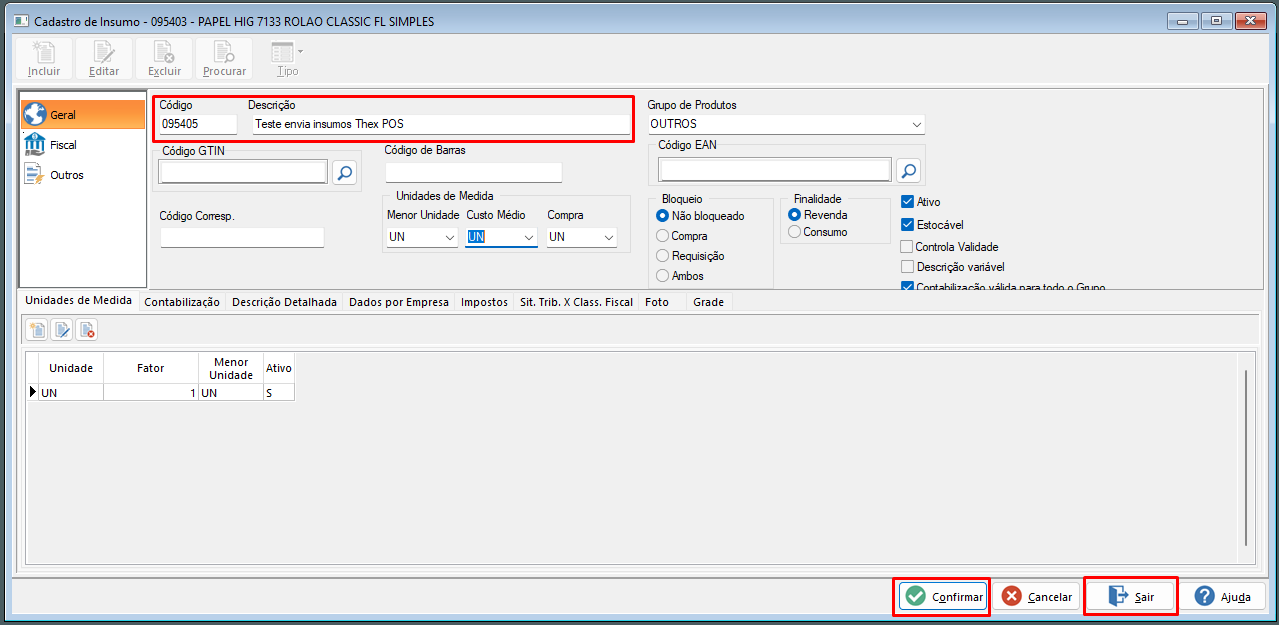The image size is (1279, 625).
Task: Click the Excluir toolbar icon
Action: tap(164, 60)
